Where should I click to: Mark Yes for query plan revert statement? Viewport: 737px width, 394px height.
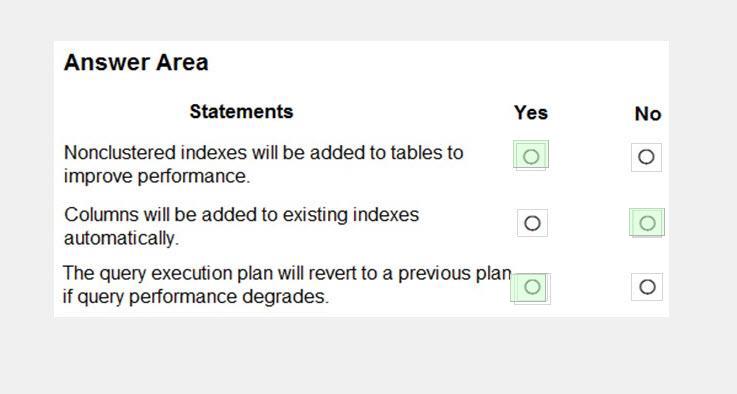532,287
